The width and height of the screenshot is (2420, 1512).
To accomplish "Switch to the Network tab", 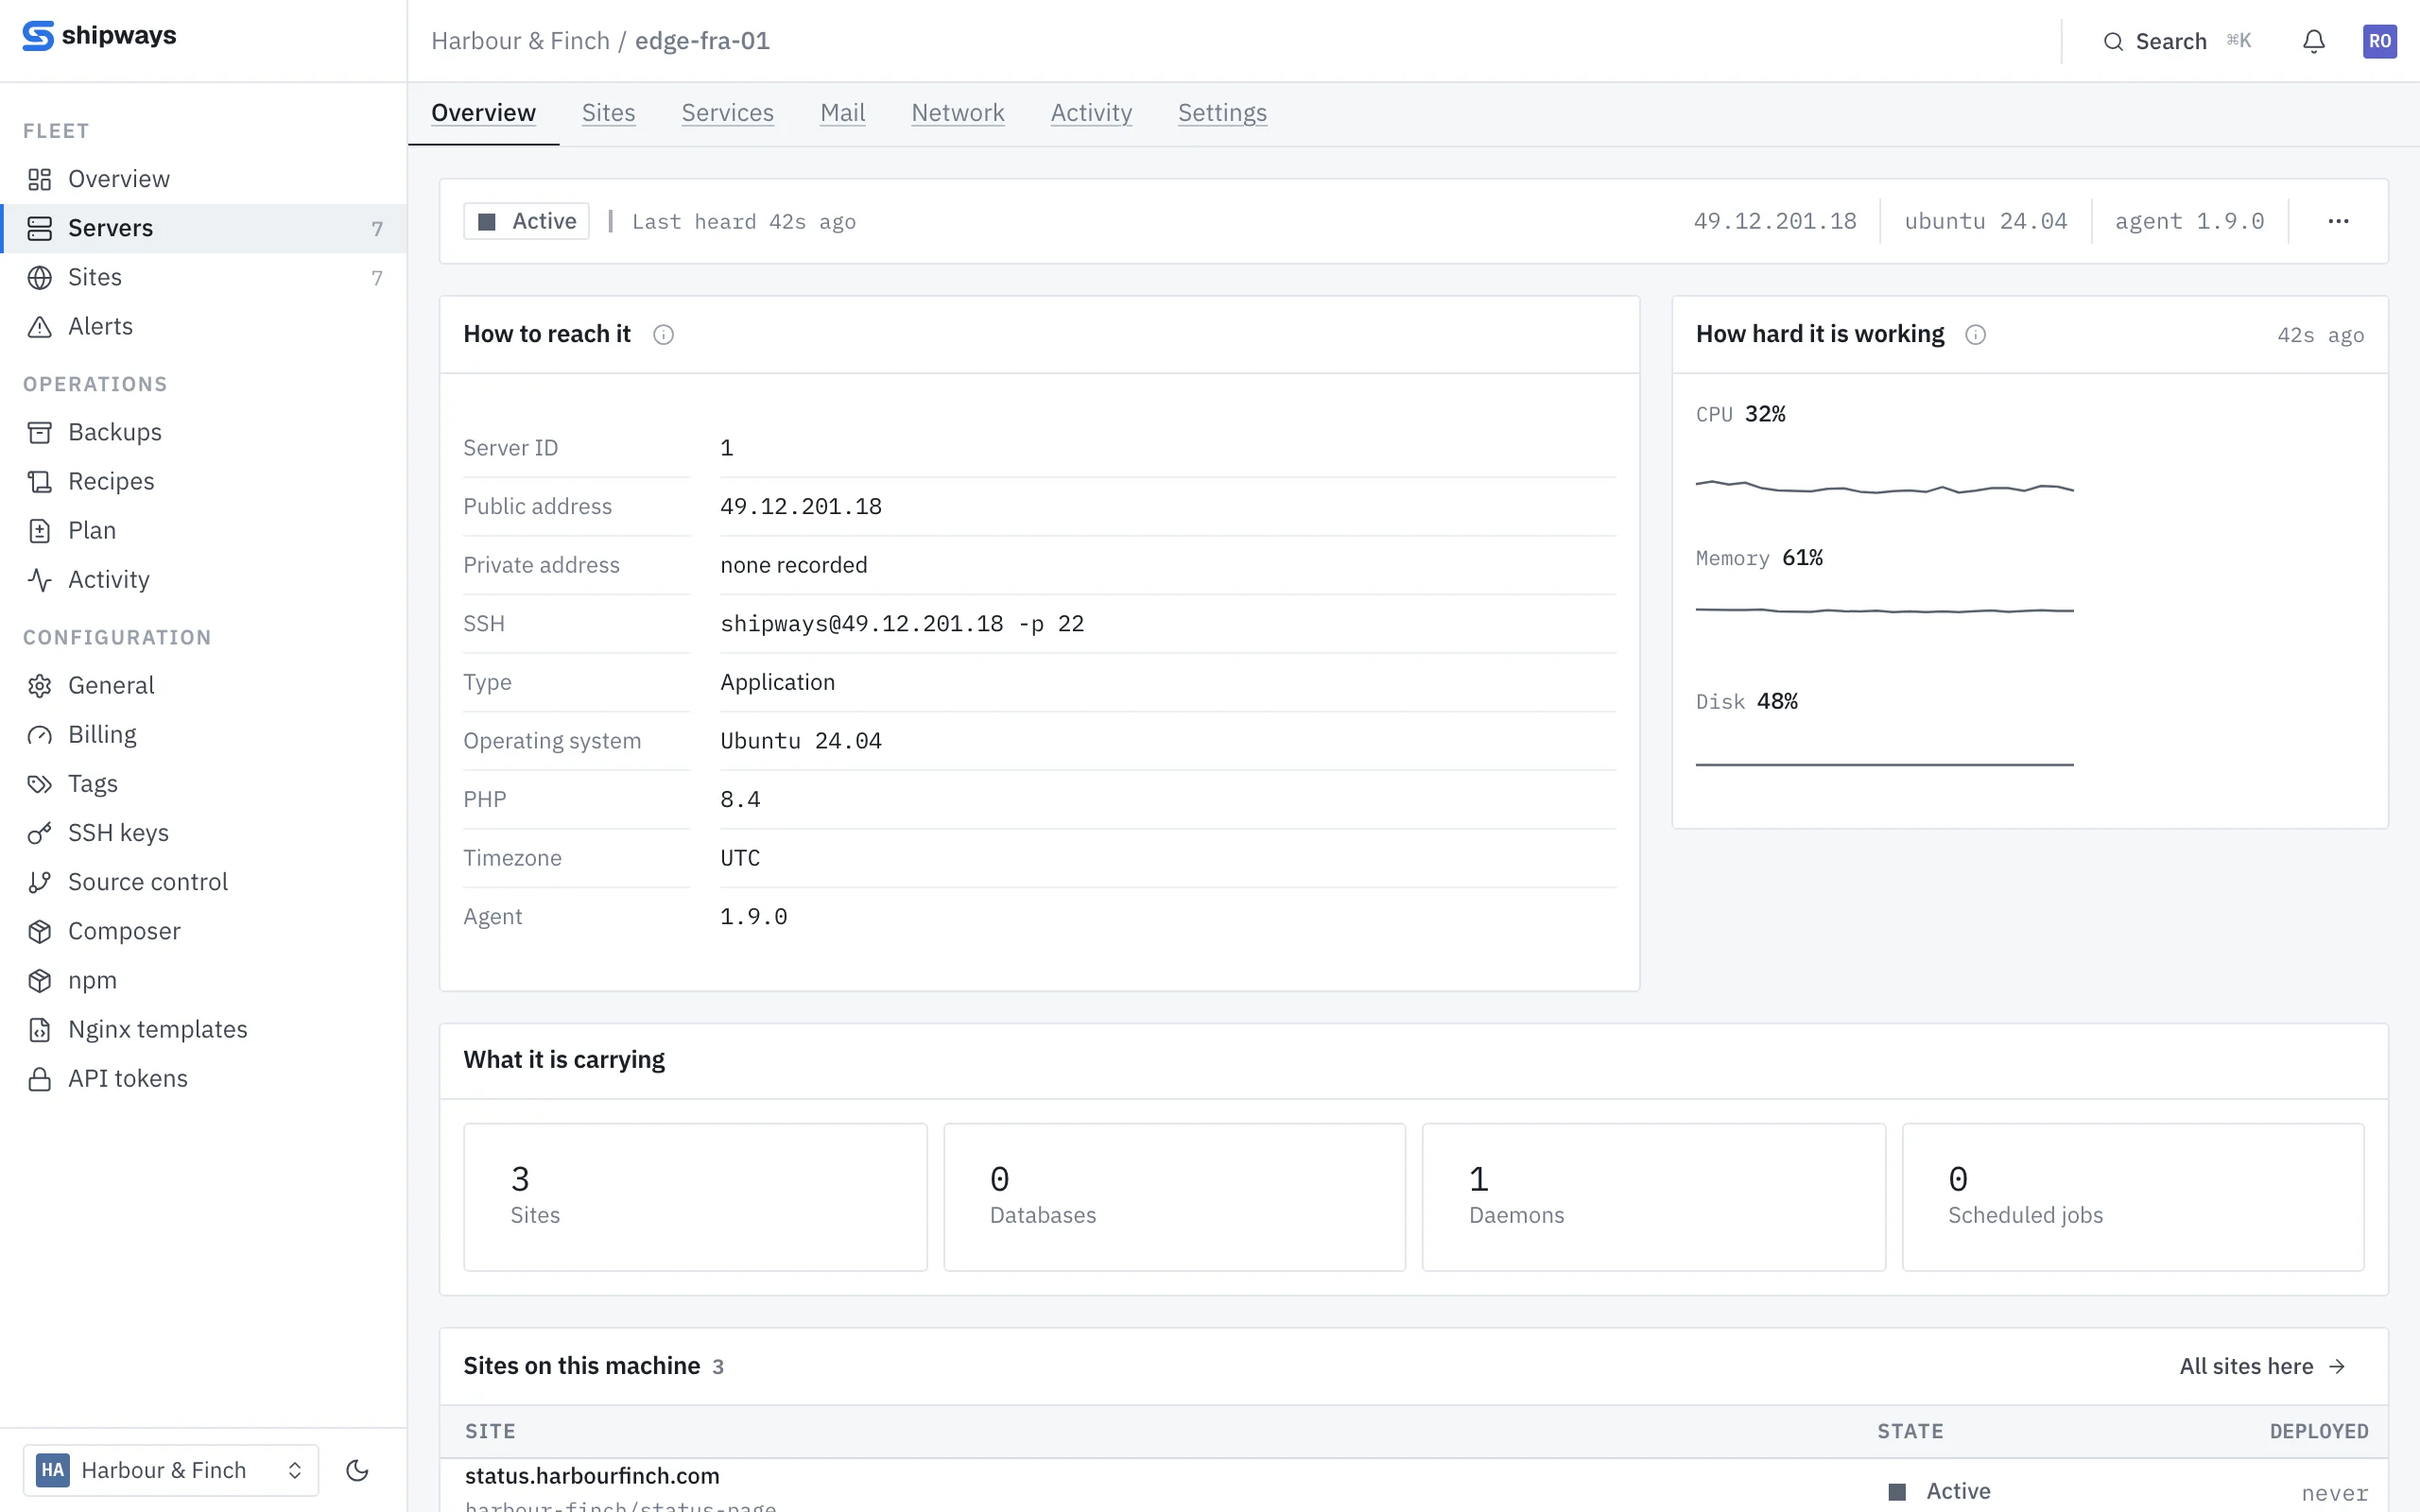I will click(x=957, y=113).
